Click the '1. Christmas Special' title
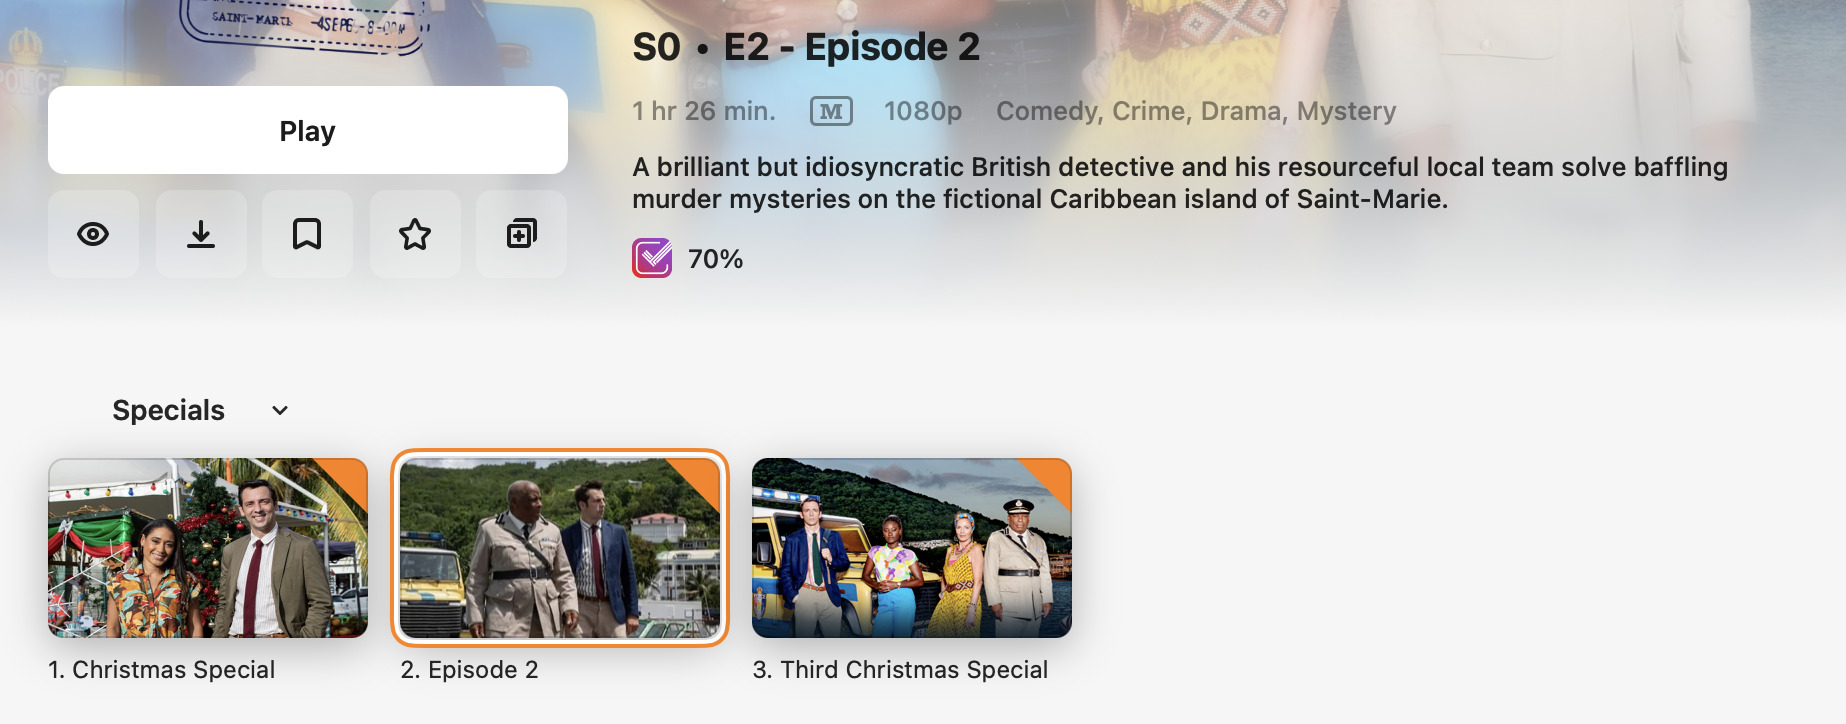 click(162, 670)
